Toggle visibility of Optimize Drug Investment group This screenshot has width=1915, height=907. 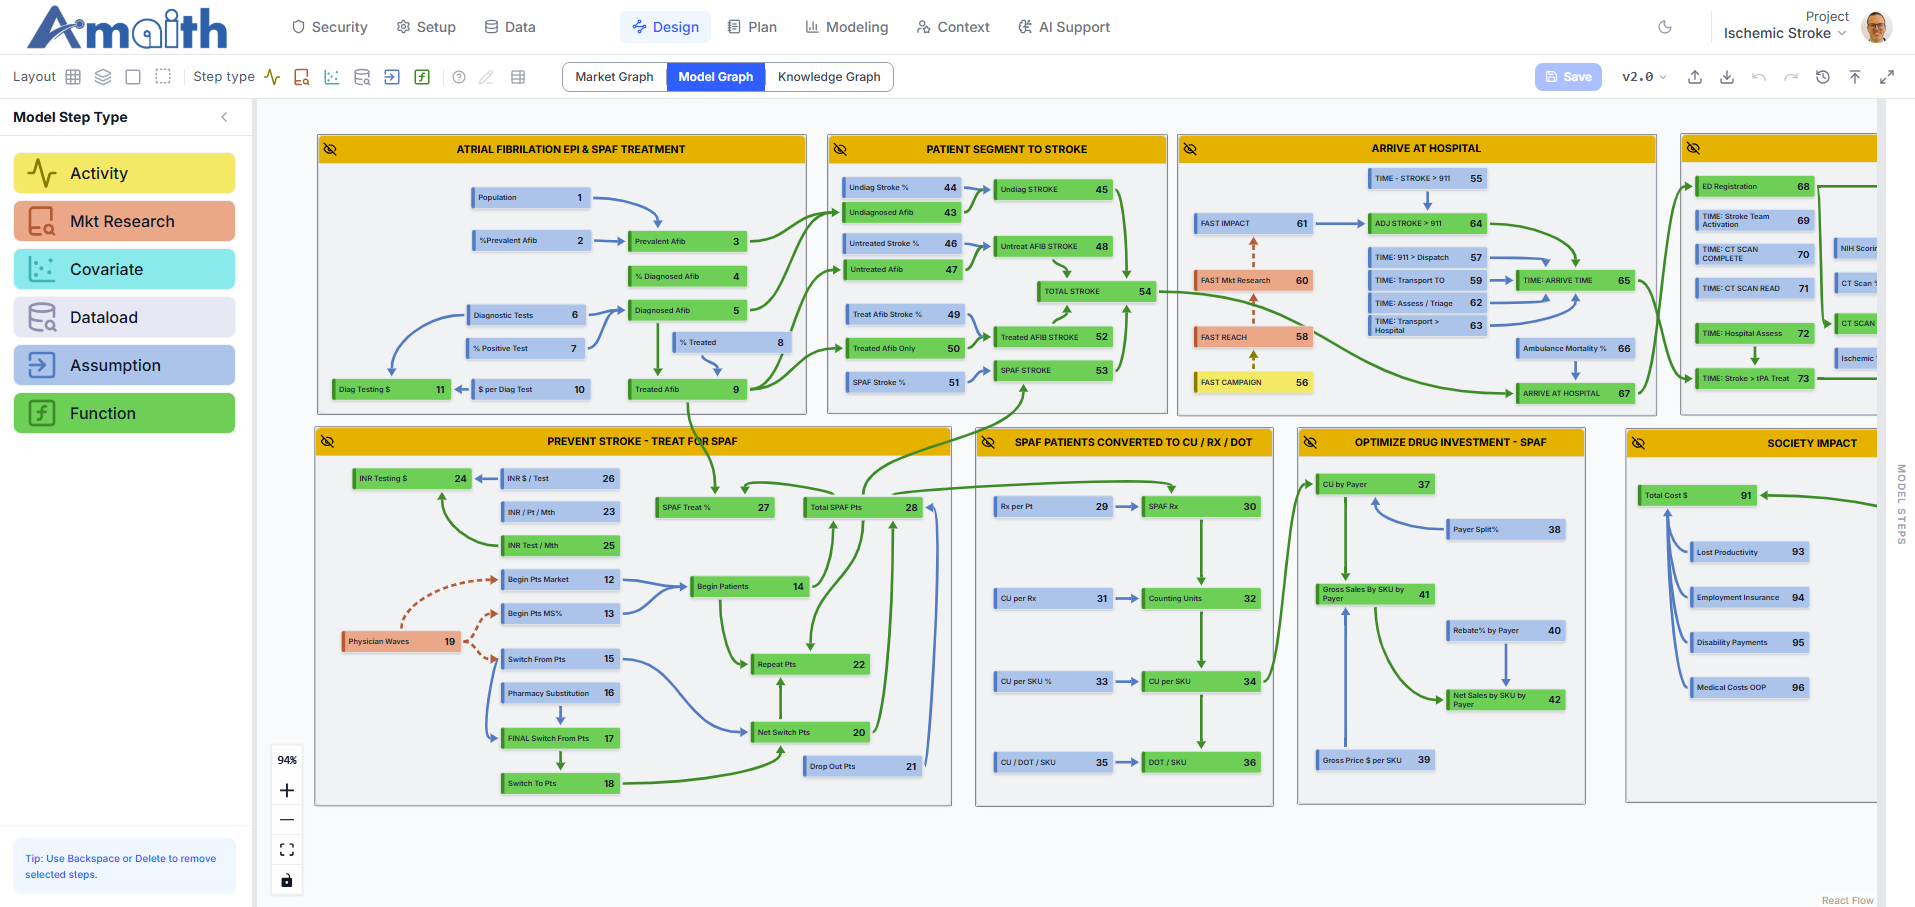pos(1310,442)
